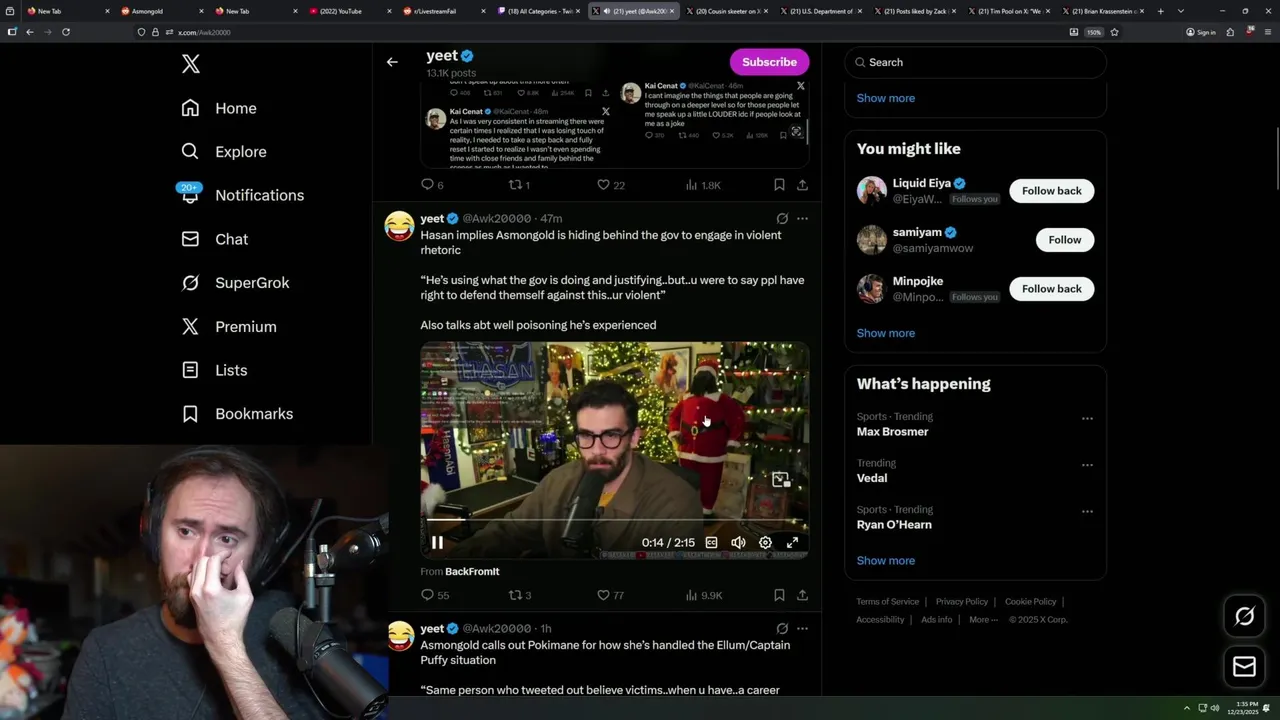Show more under What's happening

(x=885, y=560)
